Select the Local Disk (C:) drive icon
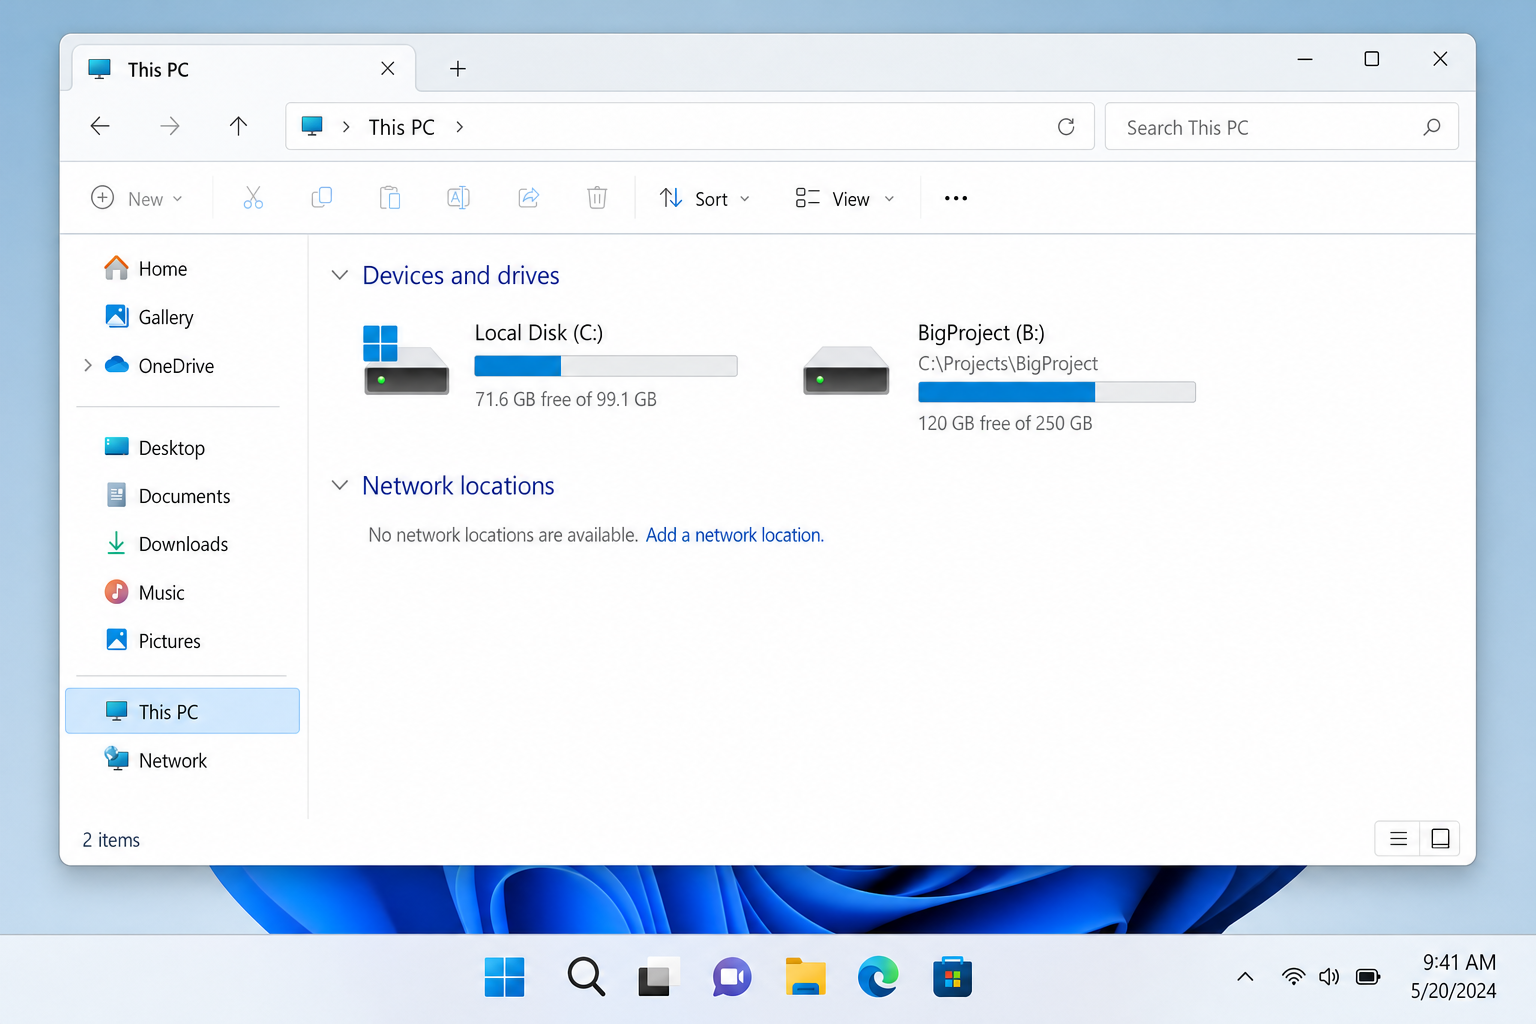The image size is (1536, 1024). click(x=406, y=360)
